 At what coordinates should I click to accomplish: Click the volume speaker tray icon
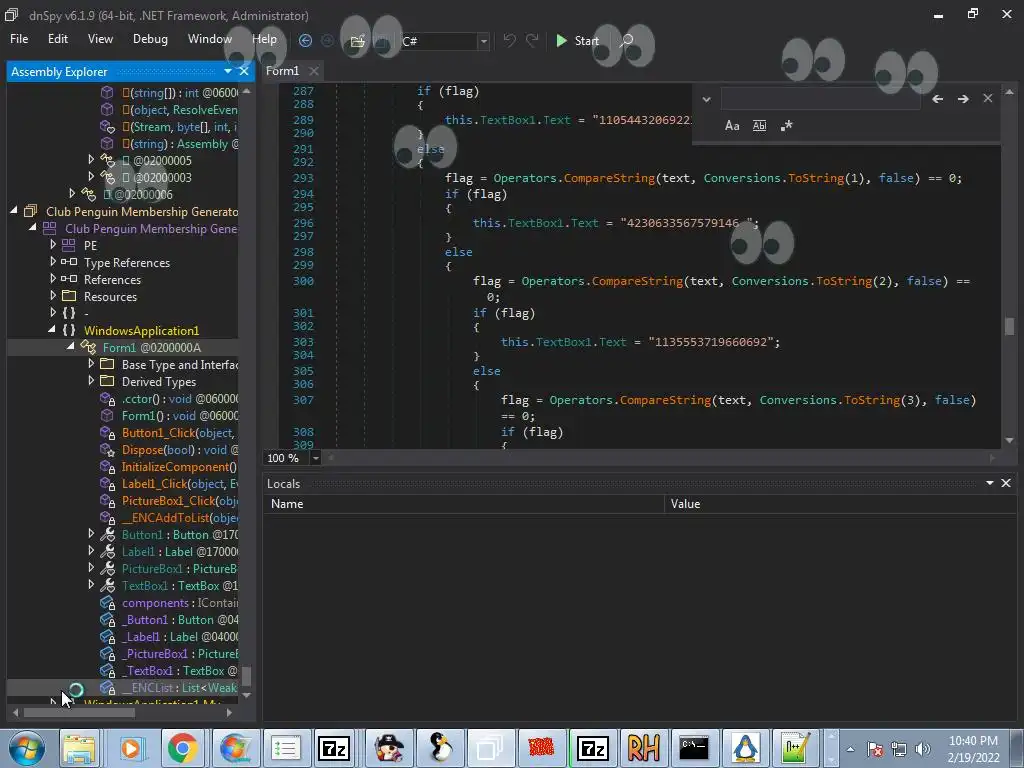click(x=923, y=749)
